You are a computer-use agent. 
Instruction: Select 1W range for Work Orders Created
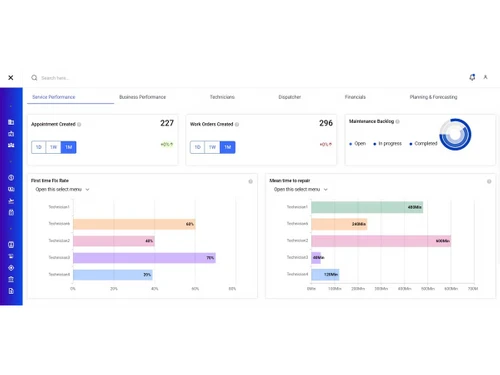pos(212,147)
